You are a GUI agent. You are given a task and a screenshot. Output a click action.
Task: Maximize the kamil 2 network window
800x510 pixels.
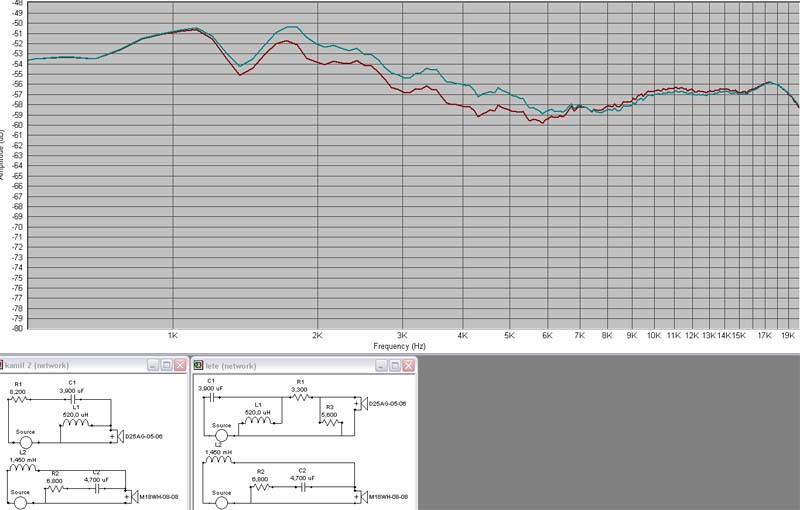pos(166,365)
